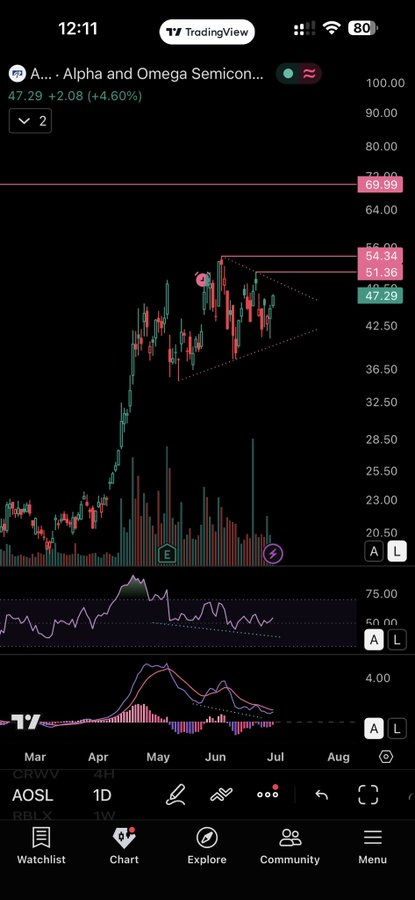Screen dimensions: 415x900
Task: Open the indicators chart-lines icon
Action: coord(221,795)
